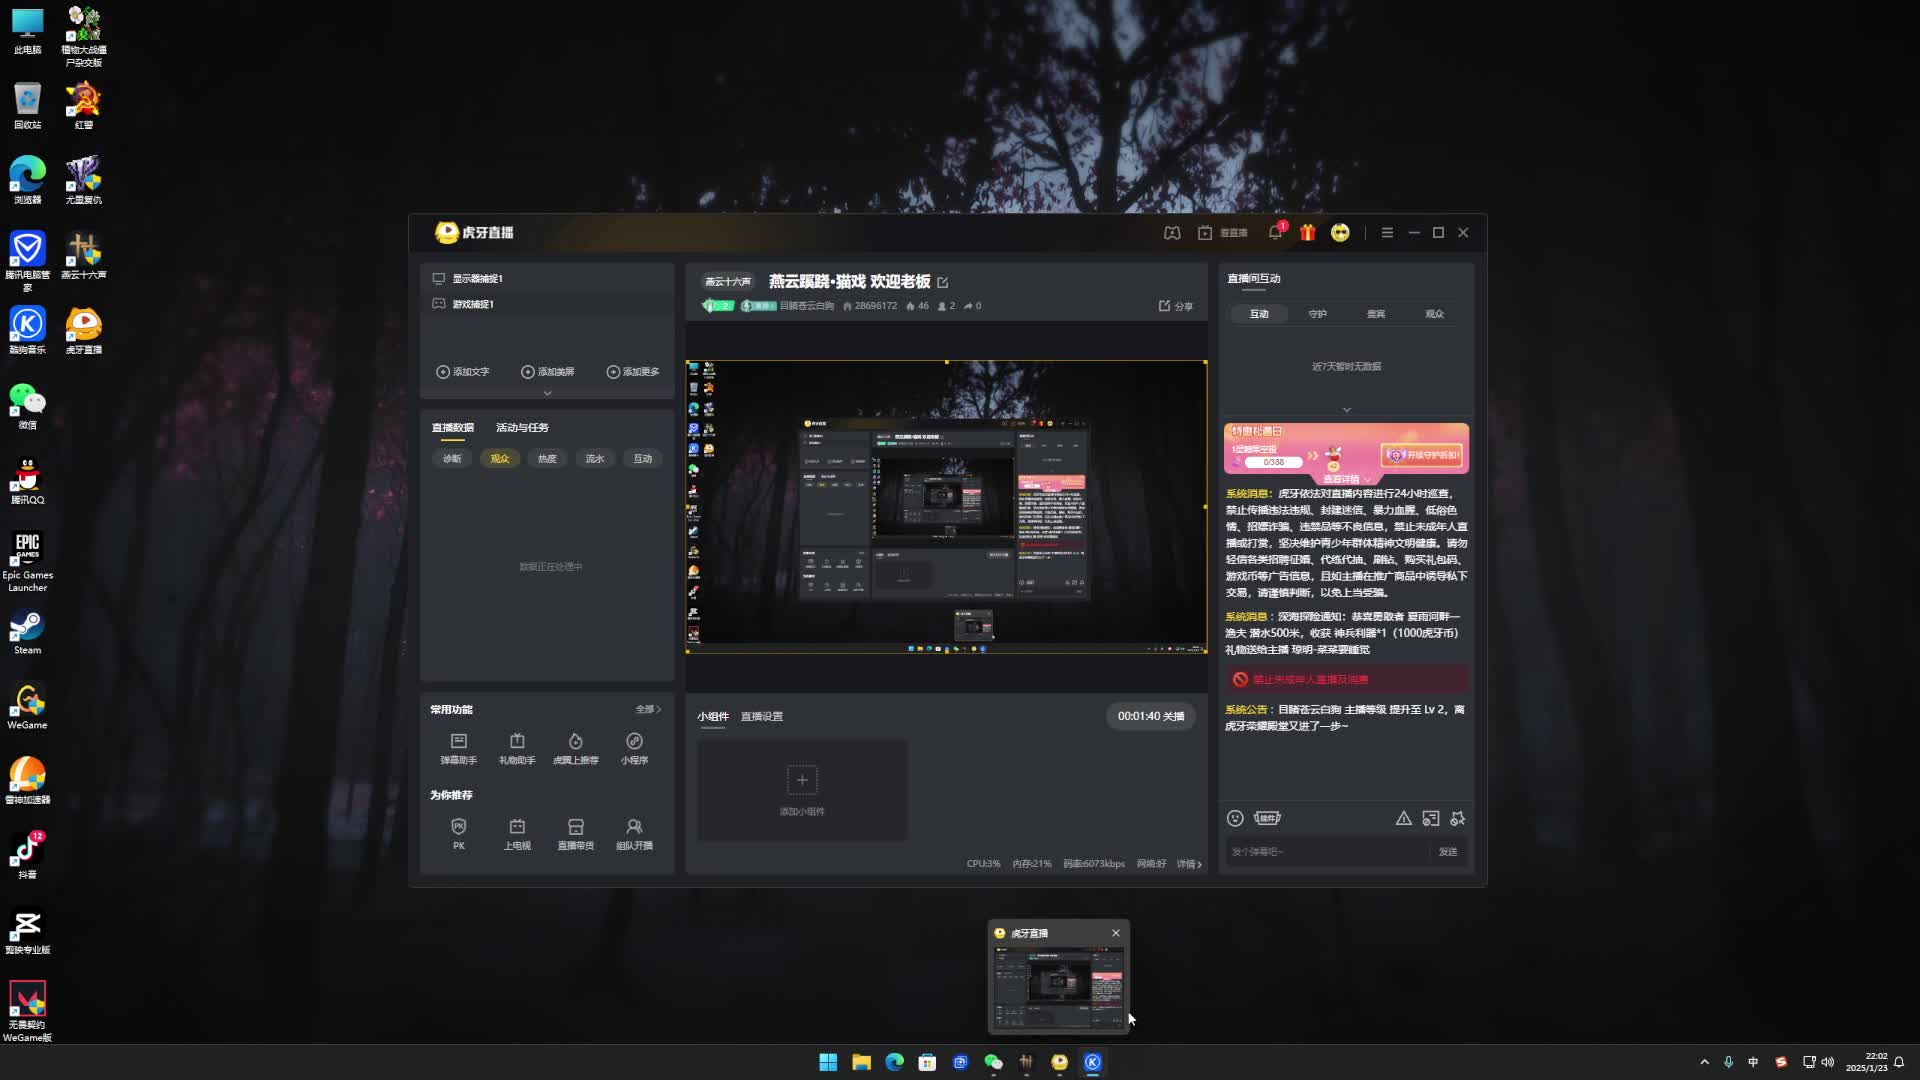Edit the stream title with pencil icon

click(x=943, y=283)
